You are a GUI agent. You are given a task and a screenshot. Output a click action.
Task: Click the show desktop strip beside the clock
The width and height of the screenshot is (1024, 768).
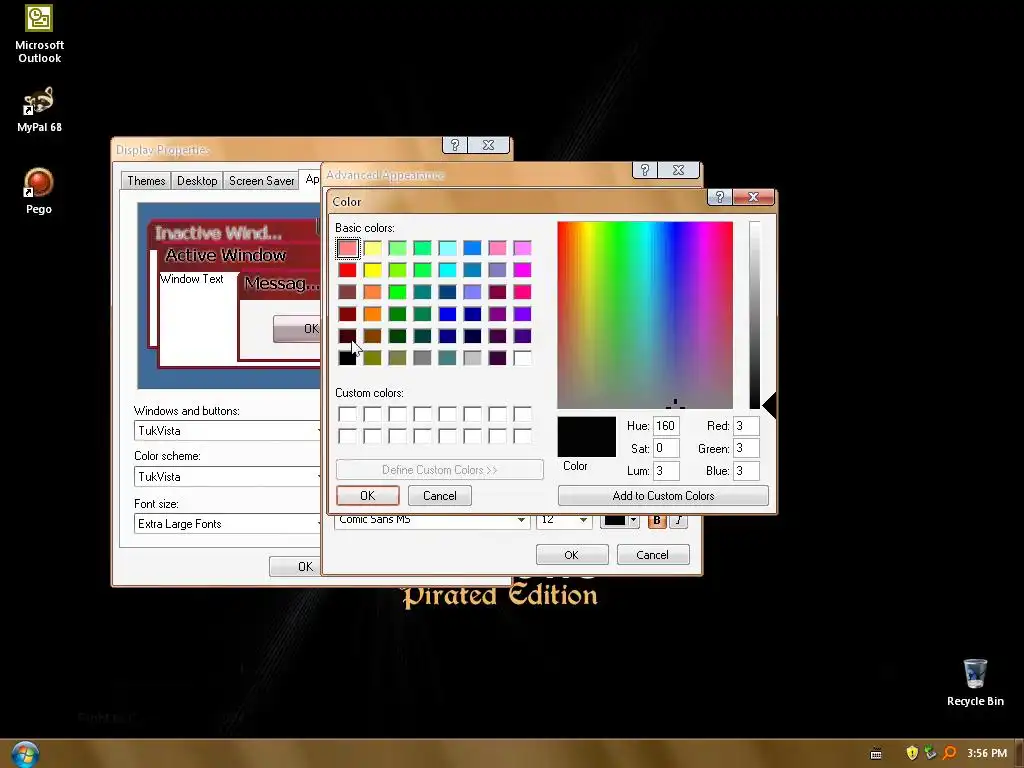tap(1018, 754)
